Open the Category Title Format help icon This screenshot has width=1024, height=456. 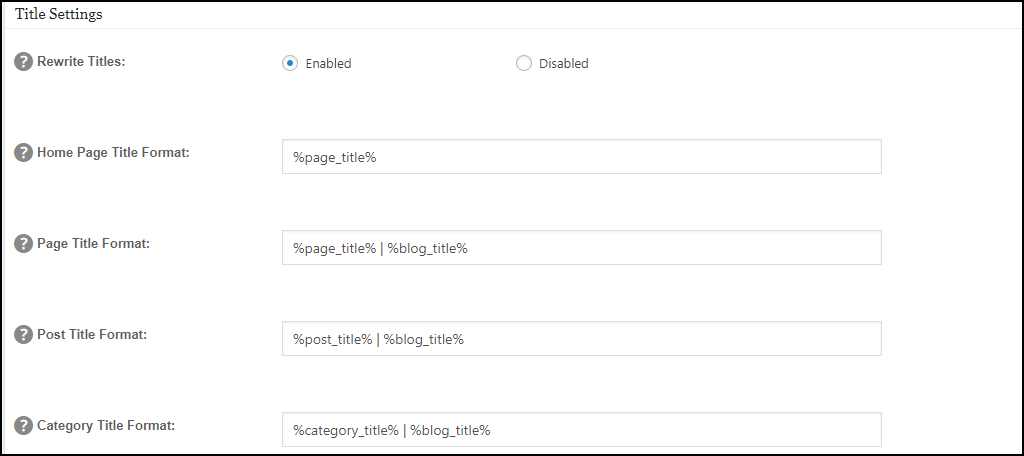pos(24,425)
